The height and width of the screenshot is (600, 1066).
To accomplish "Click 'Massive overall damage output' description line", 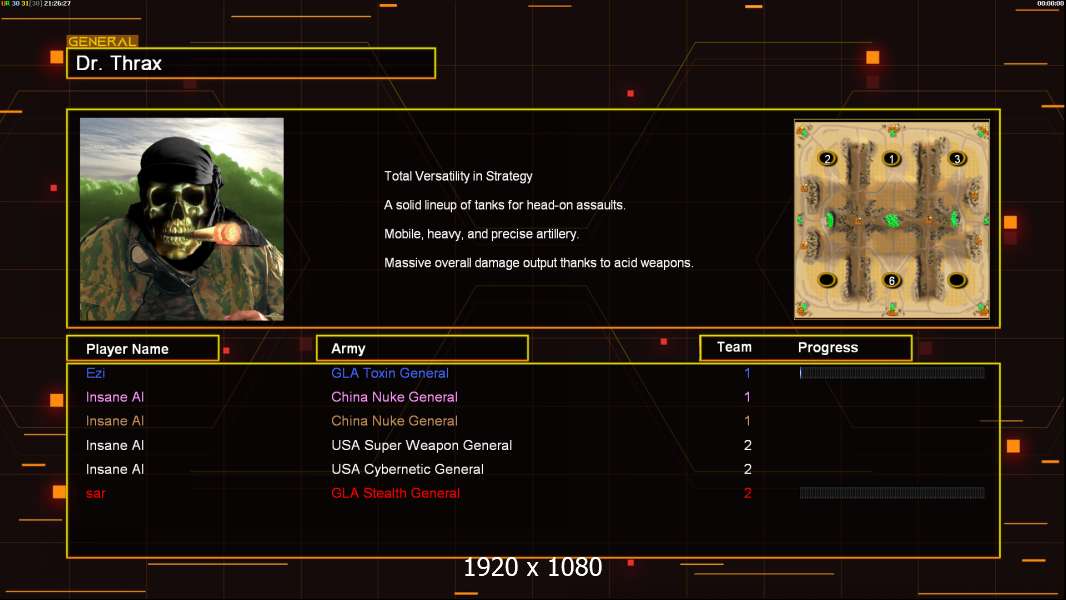I will click(x=538, y=262).
